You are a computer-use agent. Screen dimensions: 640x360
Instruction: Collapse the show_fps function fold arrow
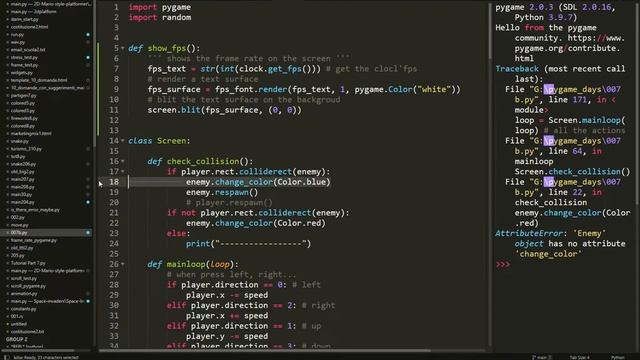tap(122, 49)
